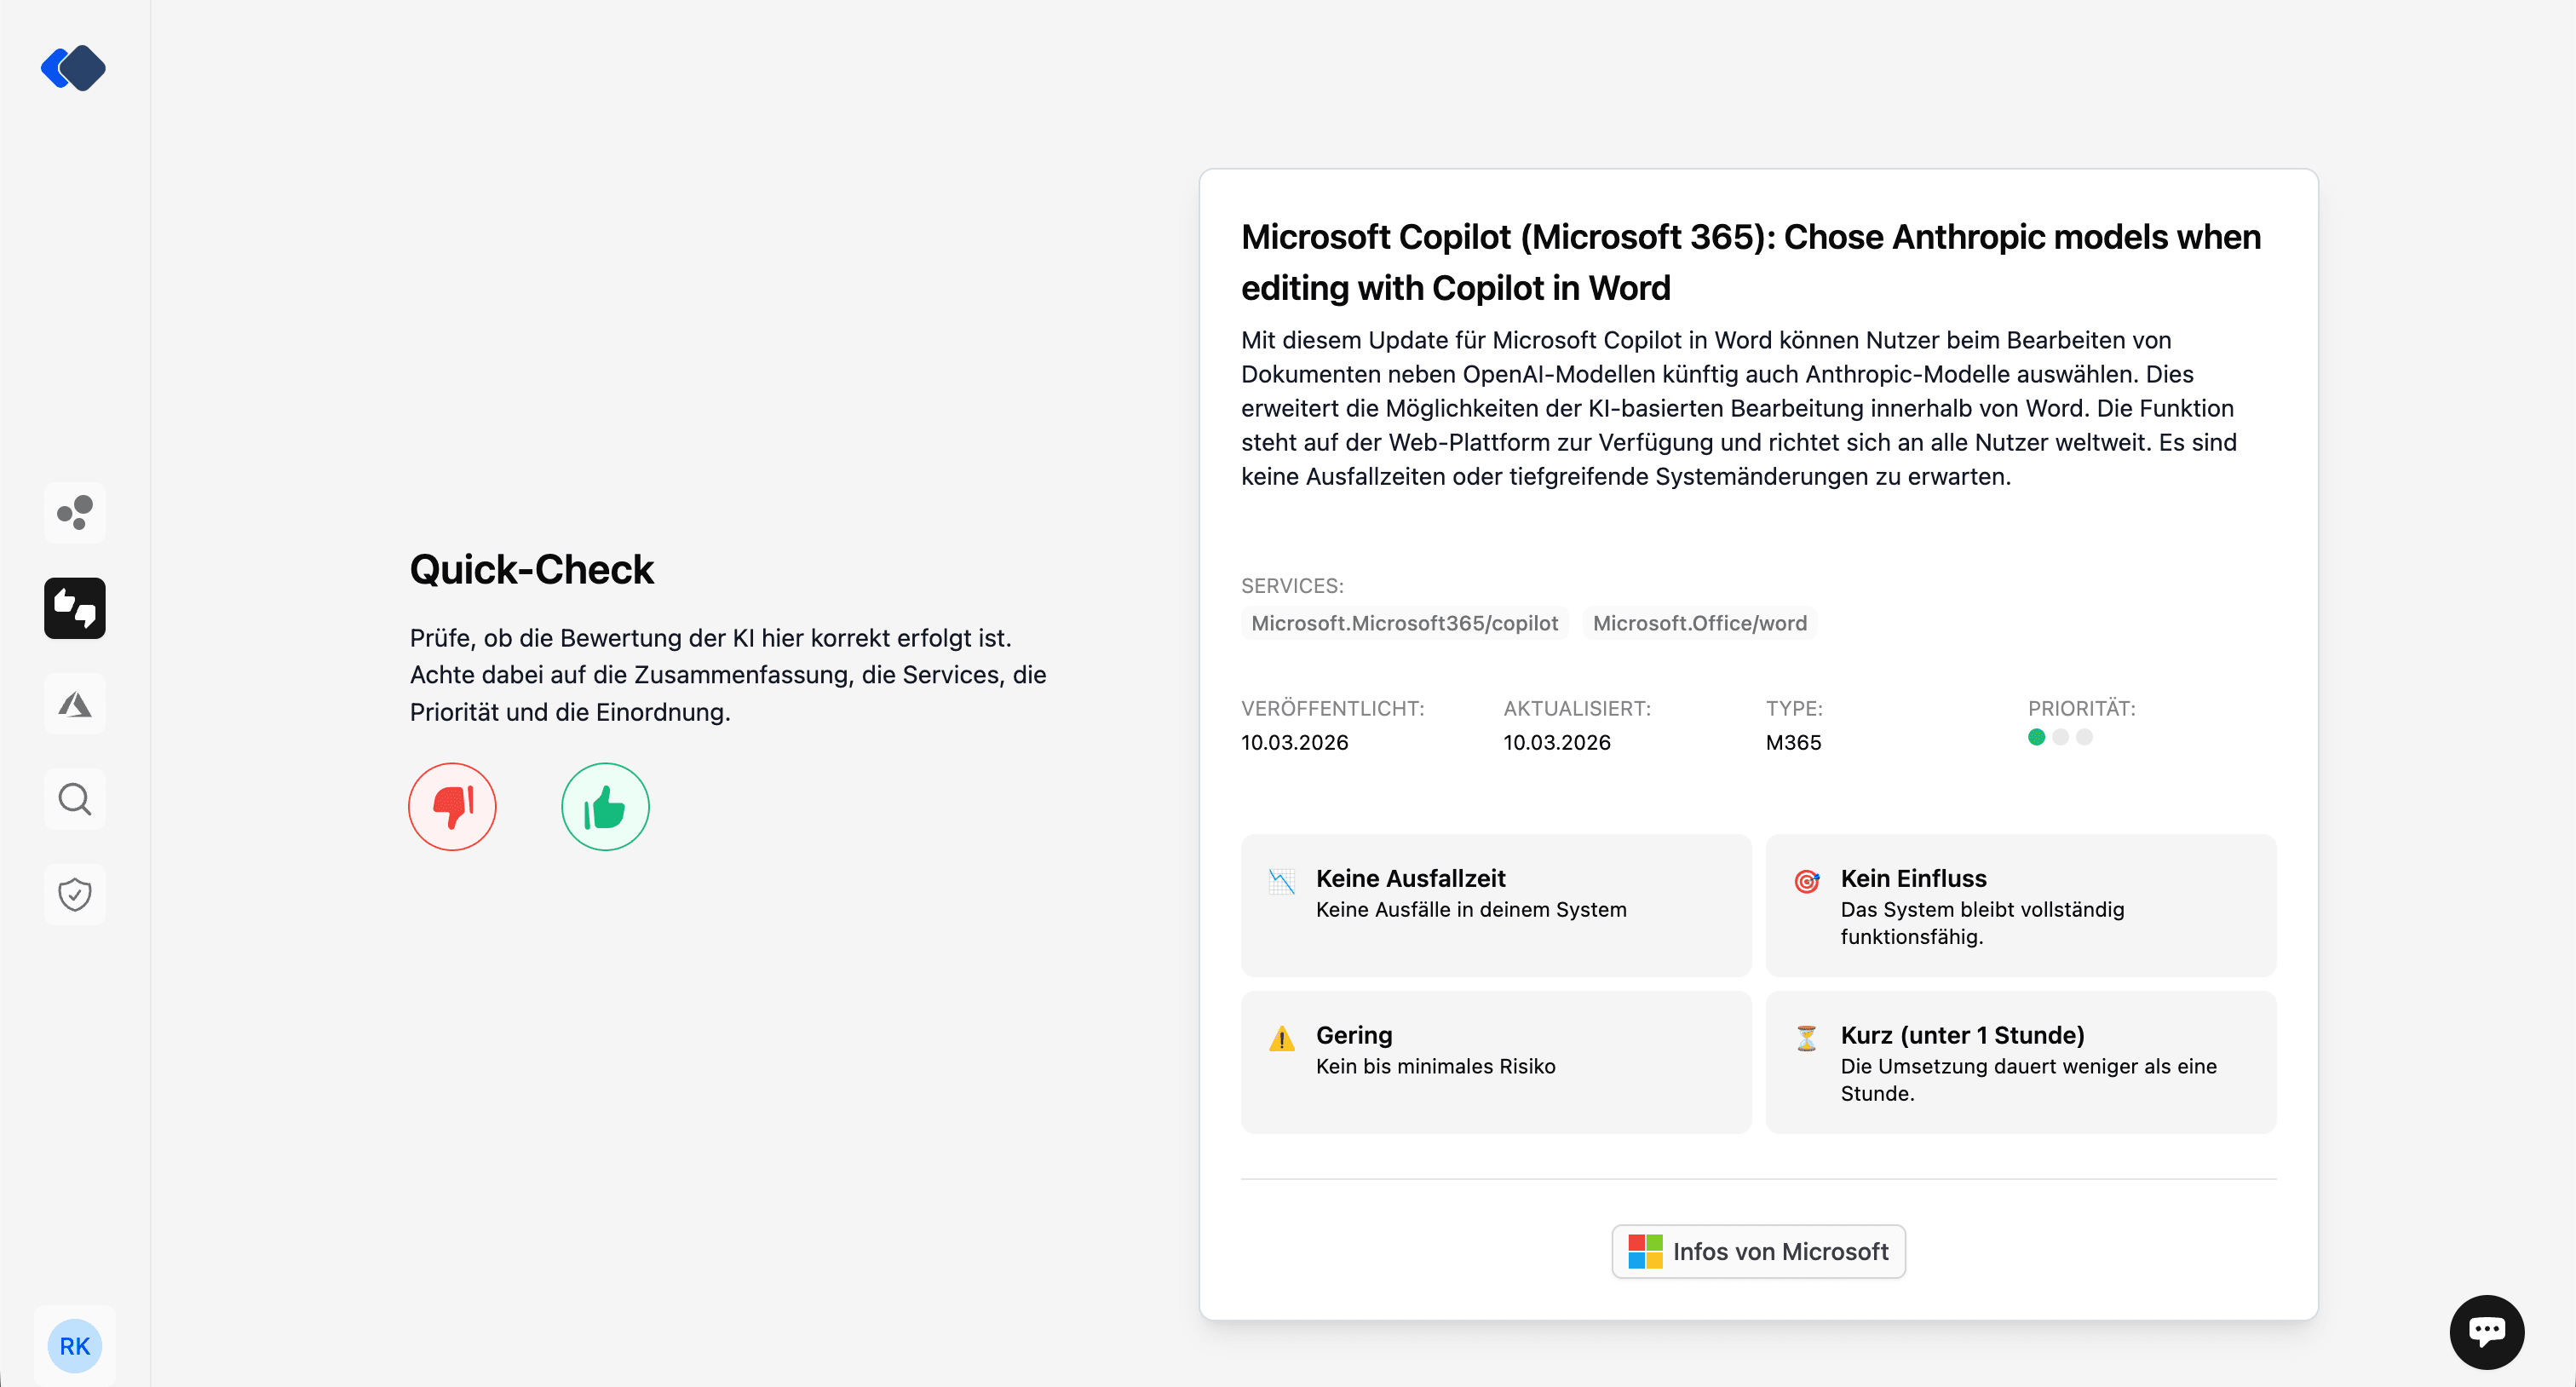Click the Microsoft.Microsoft365/copilot service tag
2576x1387 pixels.
coord(1404,623)
